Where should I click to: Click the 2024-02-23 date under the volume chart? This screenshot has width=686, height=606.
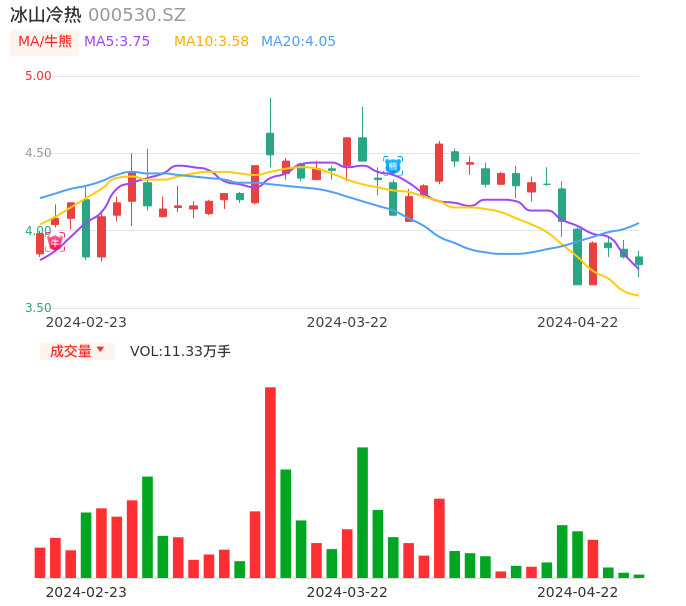[x=86, y=592]
